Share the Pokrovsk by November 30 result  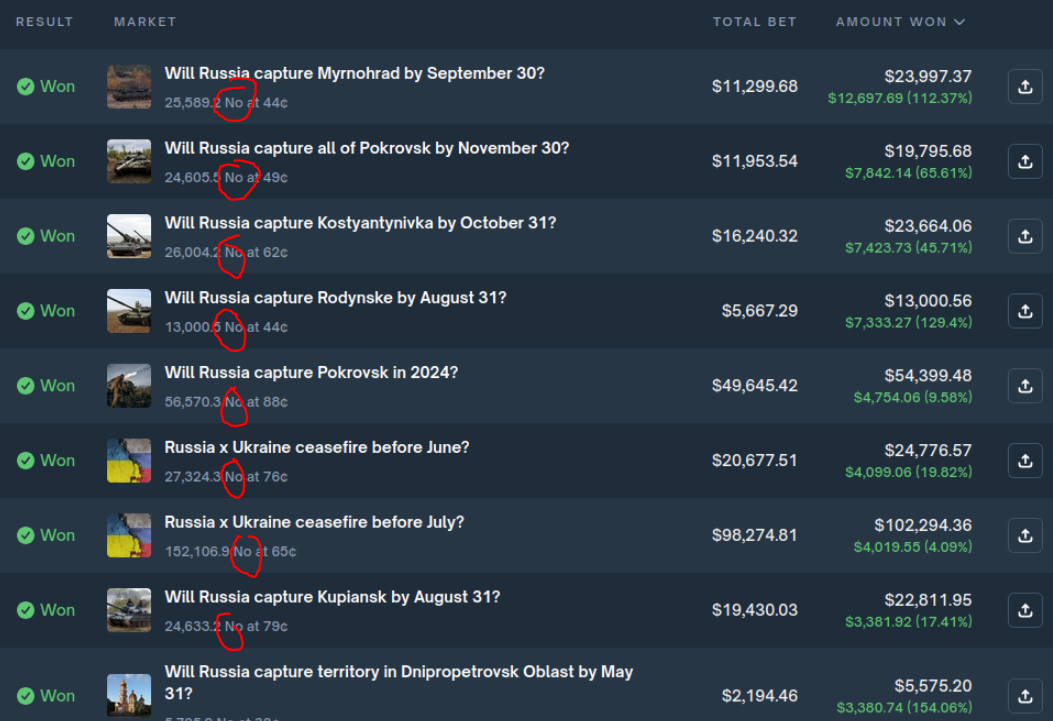tap(1025, 161)
